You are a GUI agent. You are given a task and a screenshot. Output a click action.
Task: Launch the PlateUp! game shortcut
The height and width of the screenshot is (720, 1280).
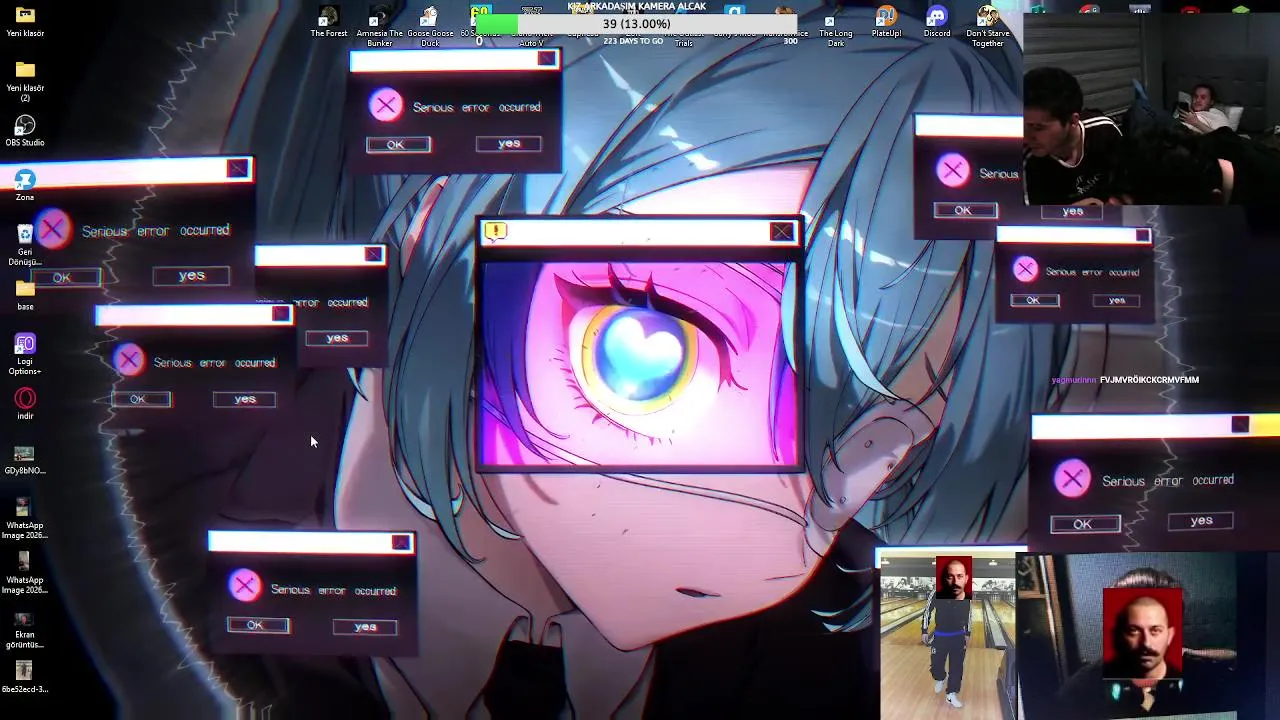(886, 22)
